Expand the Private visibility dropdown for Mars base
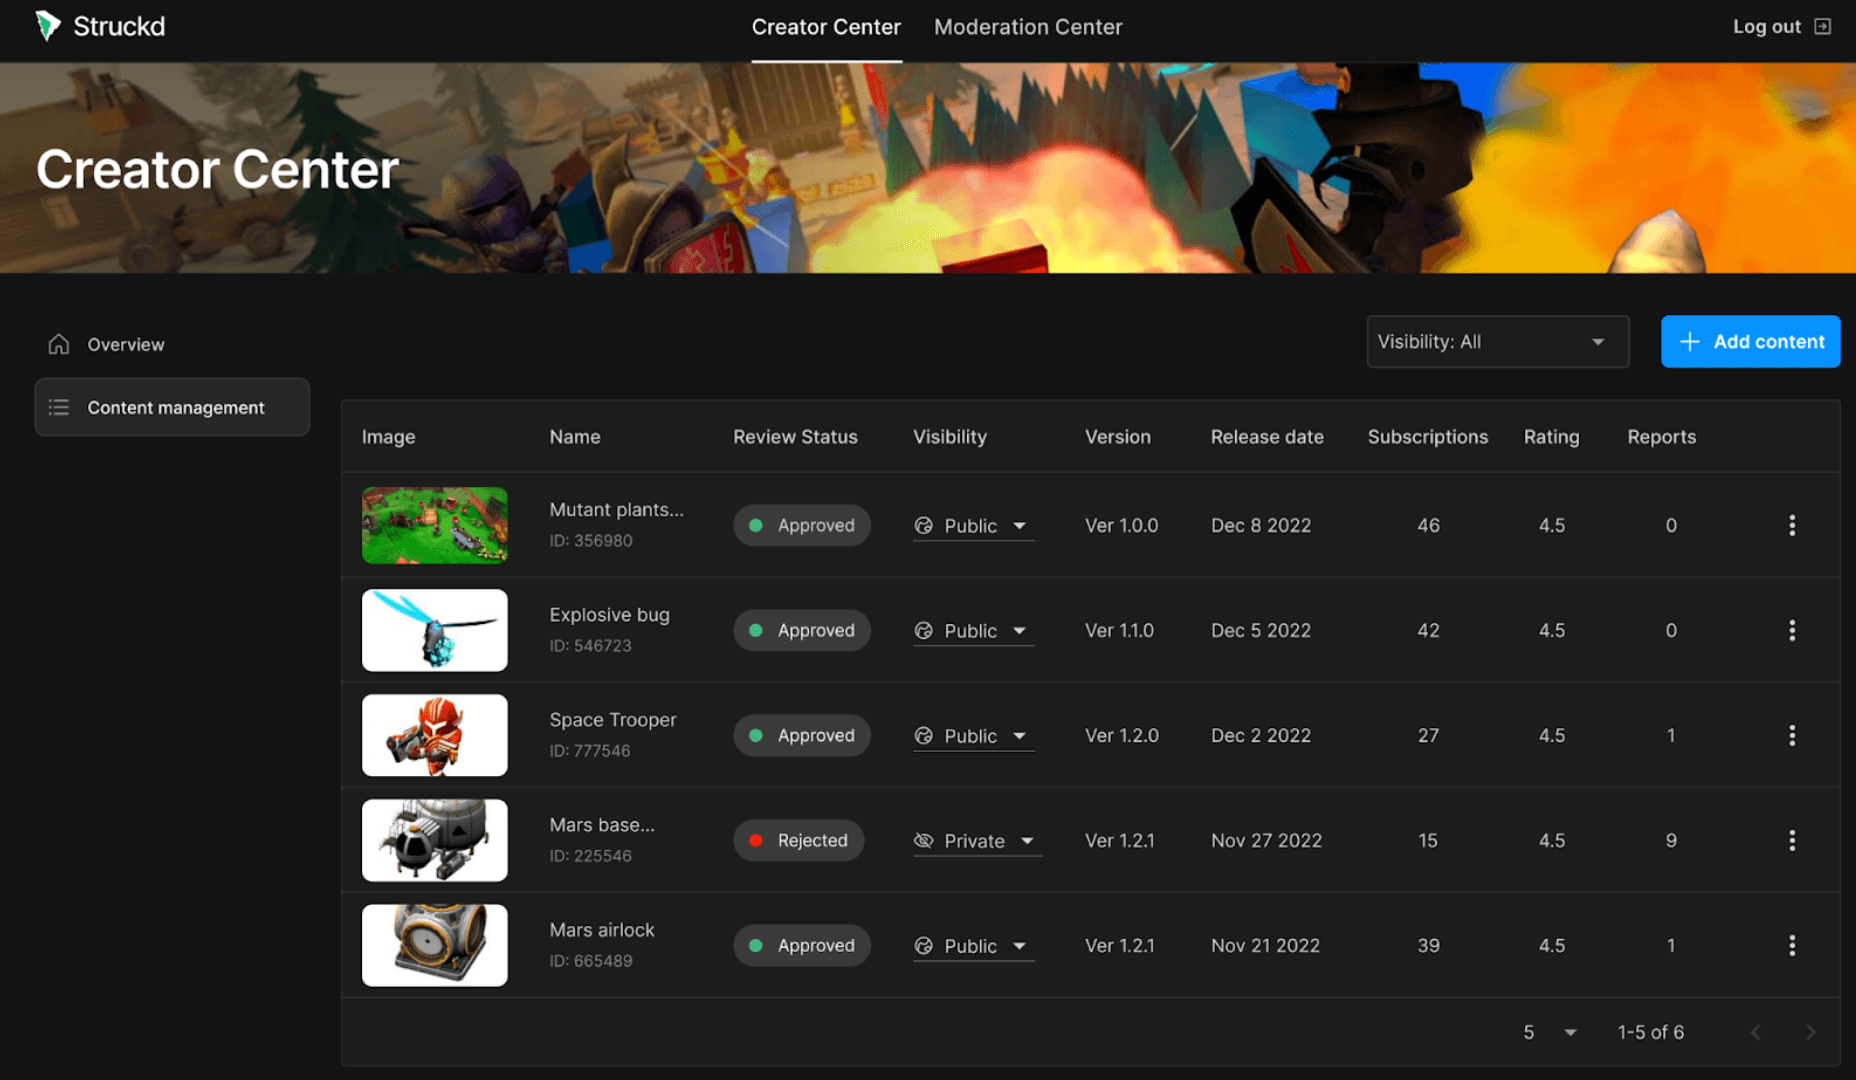 coord(1027,841)
